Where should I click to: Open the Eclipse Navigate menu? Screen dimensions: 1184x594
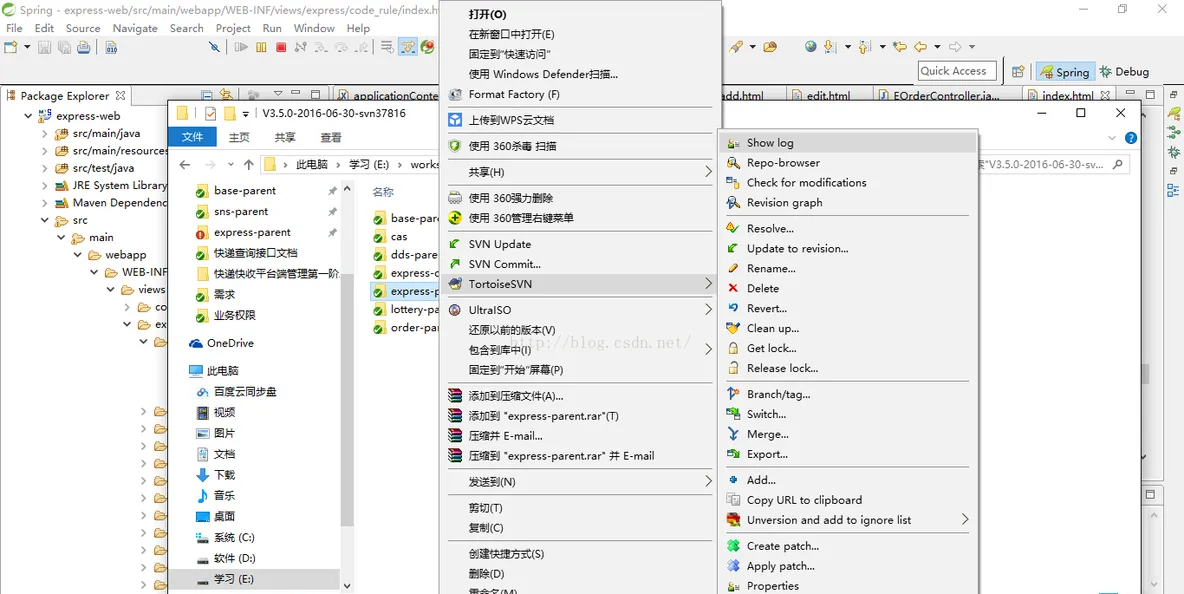[x=135, y=28]
